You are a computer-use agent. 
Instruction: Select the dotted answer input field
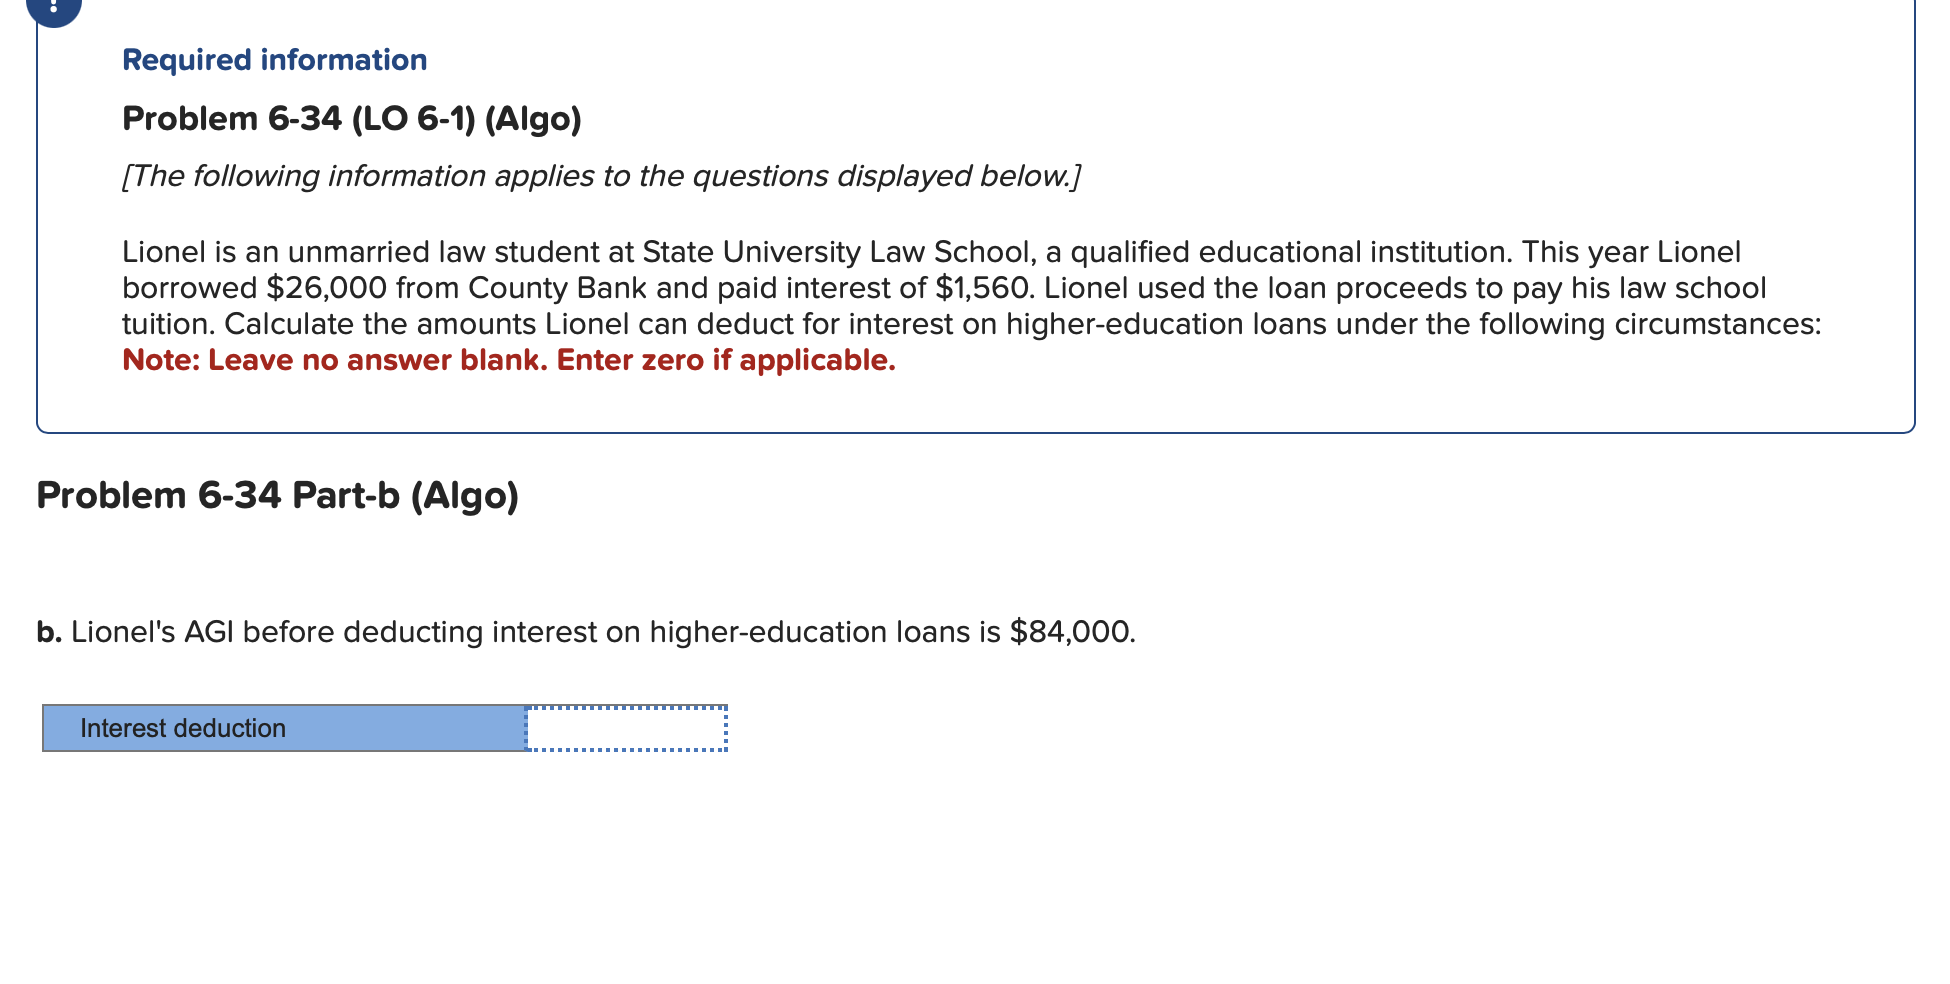[627, 728]
